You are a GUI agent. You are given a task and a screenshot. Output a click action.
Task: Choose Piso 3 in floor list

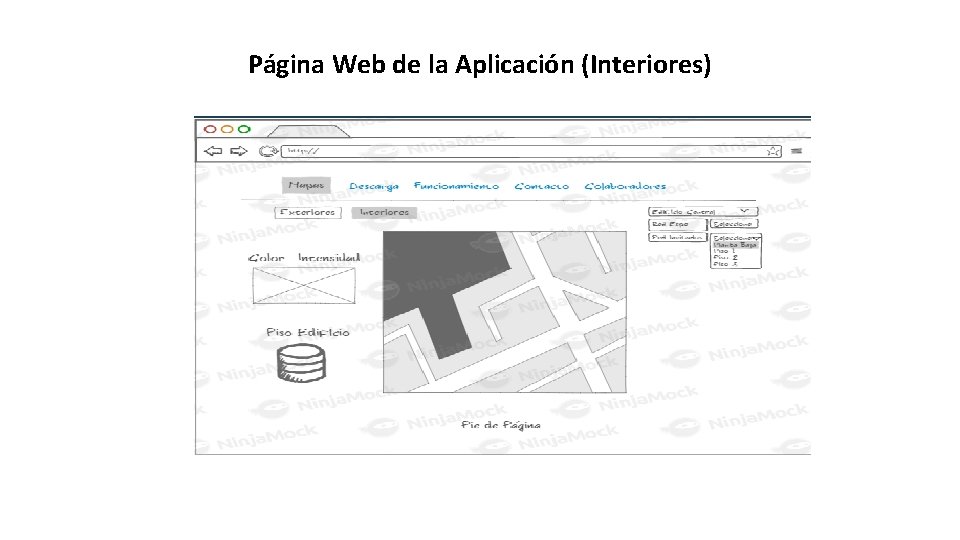726,264
